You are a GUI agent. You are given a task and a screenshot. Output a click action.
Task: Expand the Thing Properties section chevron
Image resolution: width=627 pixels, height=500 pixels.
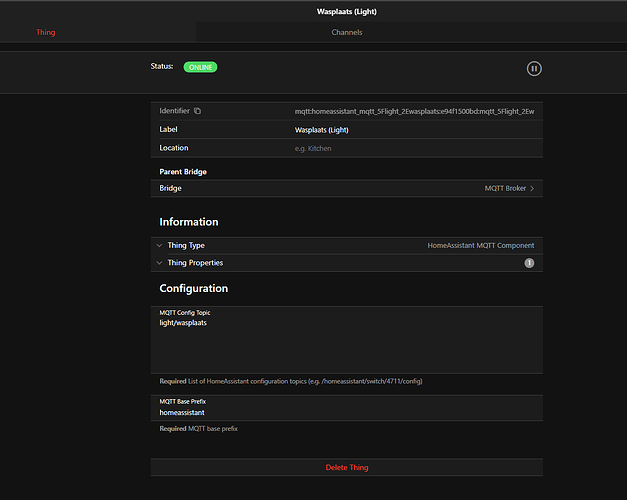[159, 263]
